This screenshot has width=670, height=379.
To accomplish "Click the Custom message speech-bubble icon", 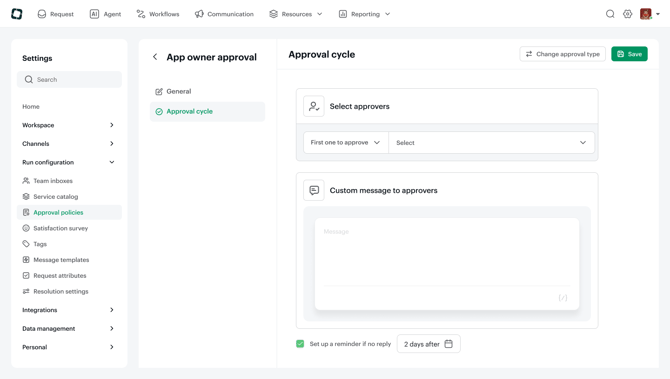I will coord(314,190).
